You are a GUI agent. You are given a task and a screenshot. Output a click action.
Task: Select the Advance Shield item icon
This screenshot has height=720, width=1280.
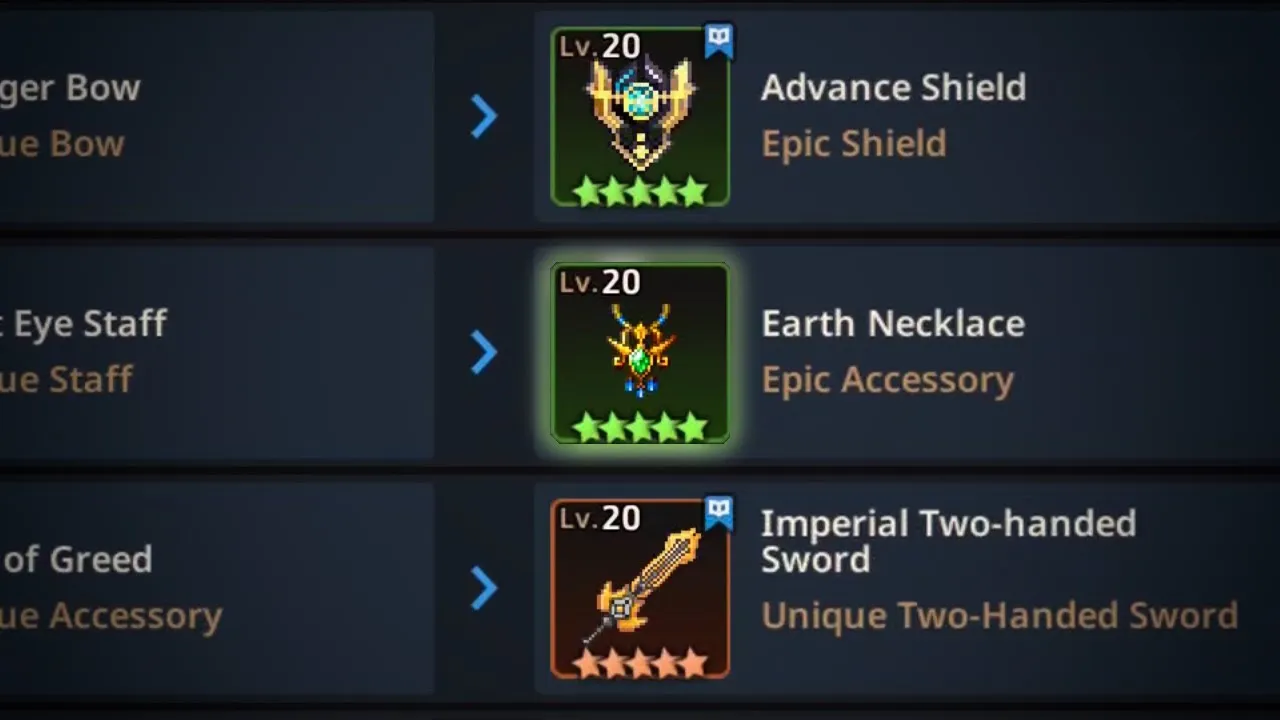point(640,117)
